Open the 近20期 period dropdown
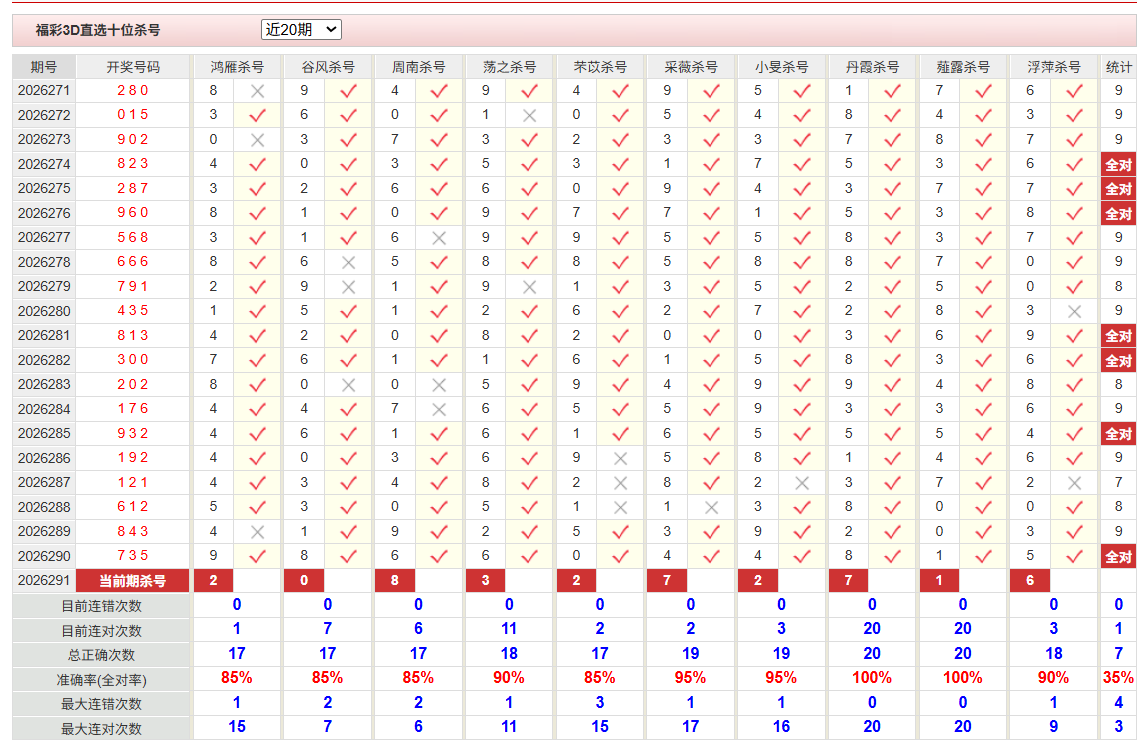 tap(301, 29)
